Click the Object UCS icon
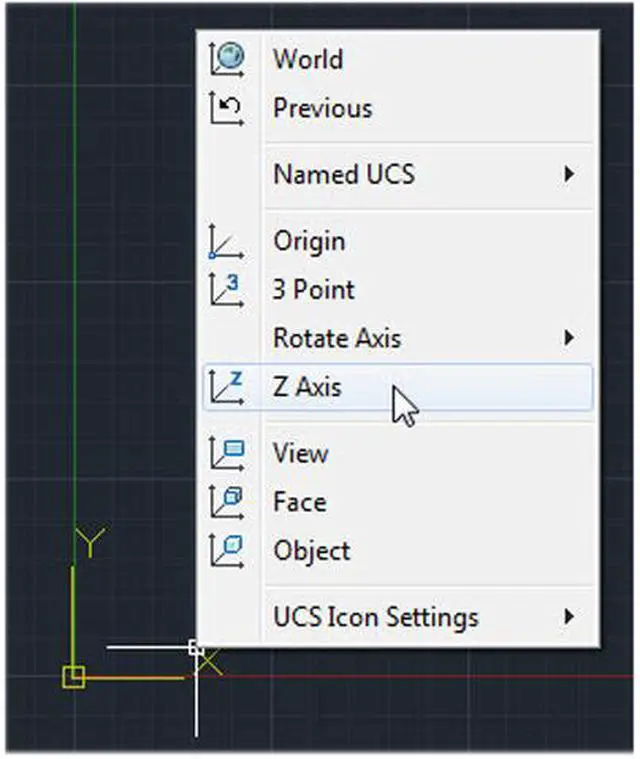This screenshot has height=759, width=640. [227, 551]
